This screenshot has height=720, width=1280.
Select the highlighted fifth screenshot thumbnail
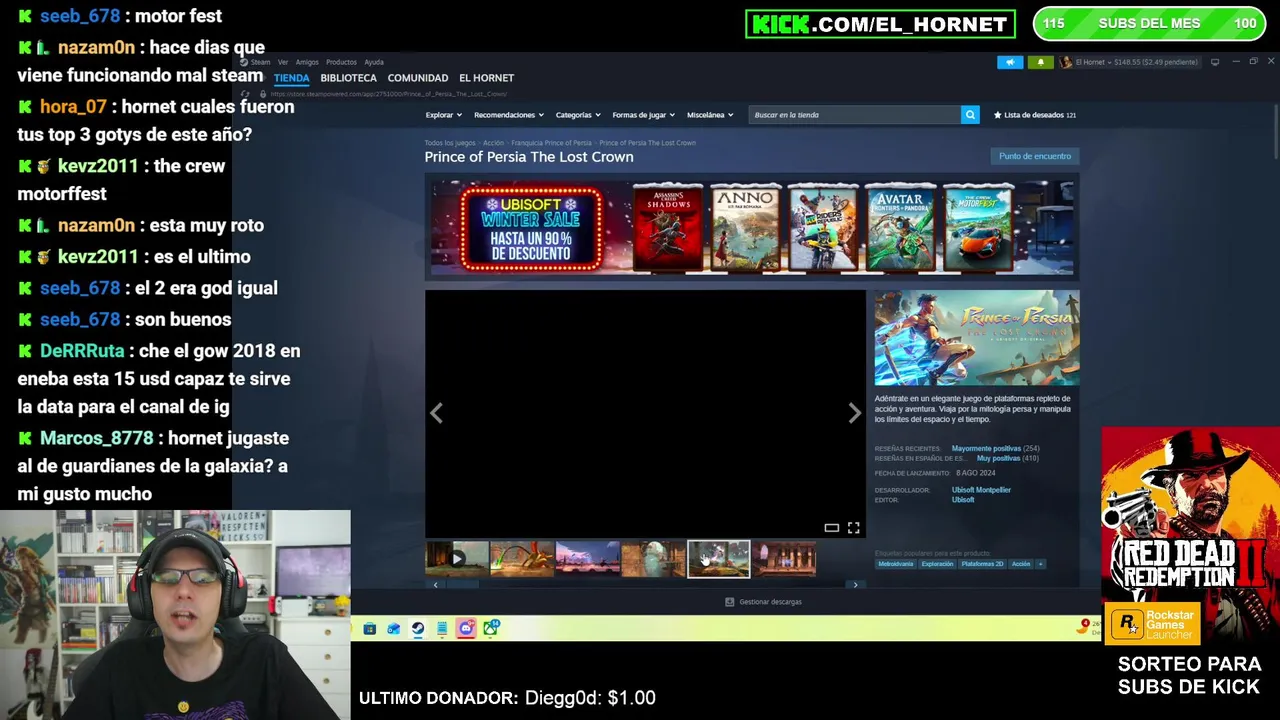click(718, 559)
